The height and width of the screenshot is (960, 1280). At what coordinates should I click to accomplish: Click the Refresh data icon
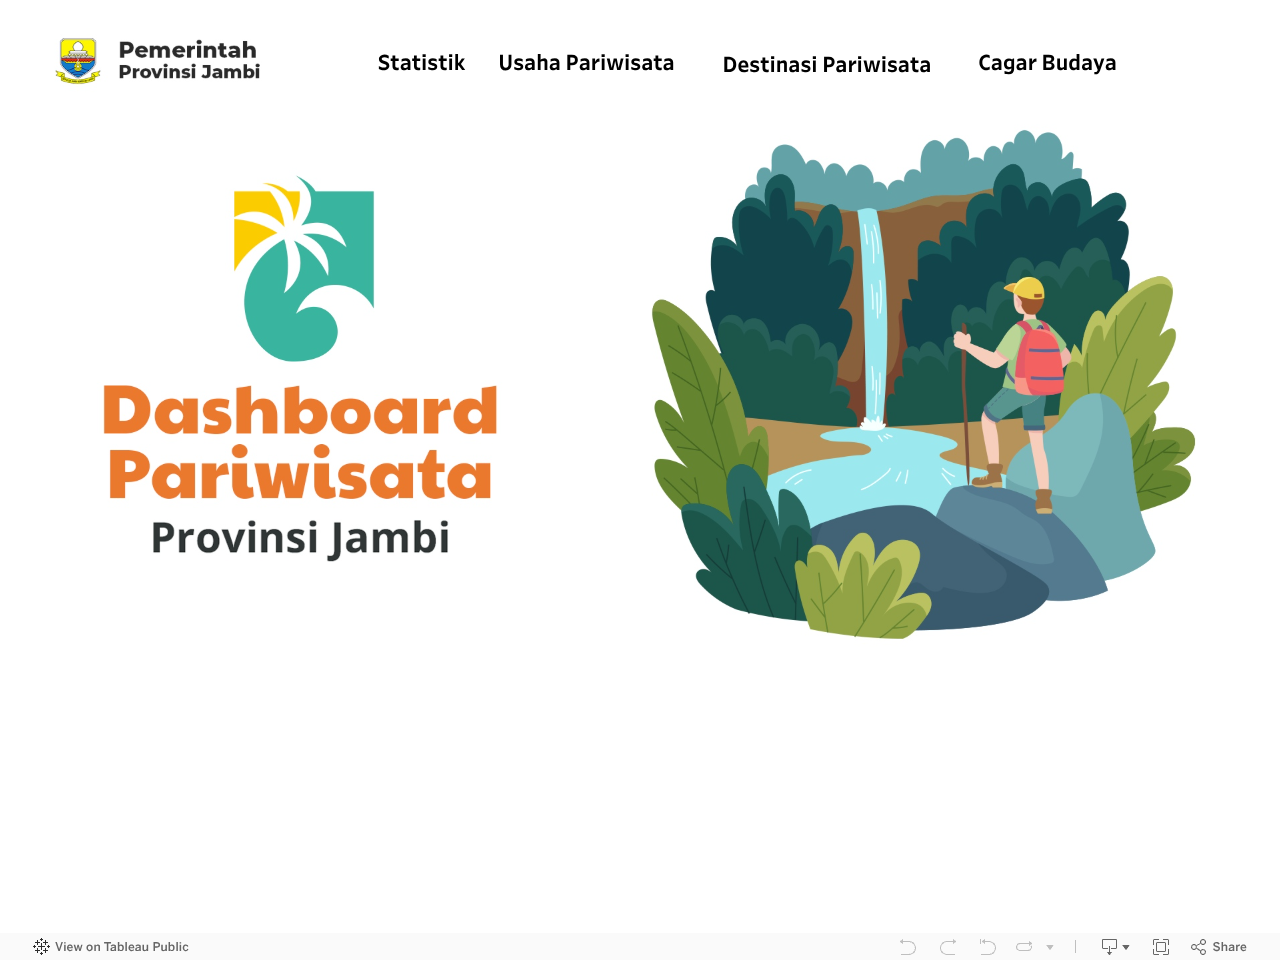pos(1024,947)
